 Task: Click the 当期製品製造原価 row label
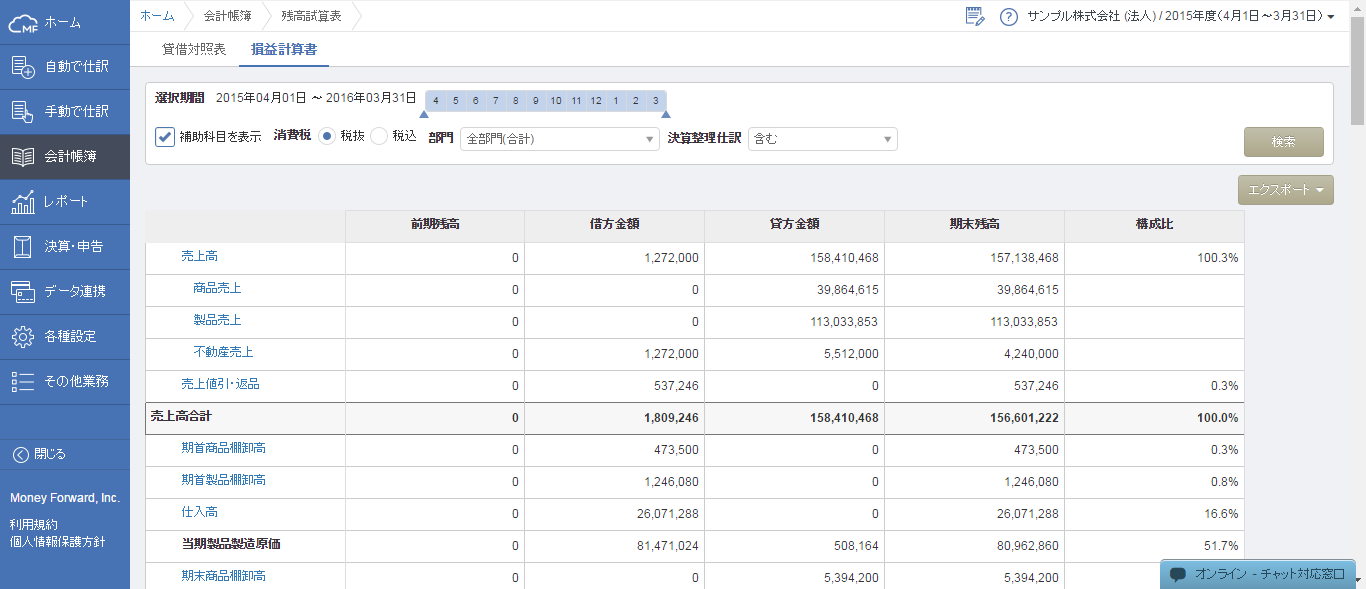(x=231, y=545)
